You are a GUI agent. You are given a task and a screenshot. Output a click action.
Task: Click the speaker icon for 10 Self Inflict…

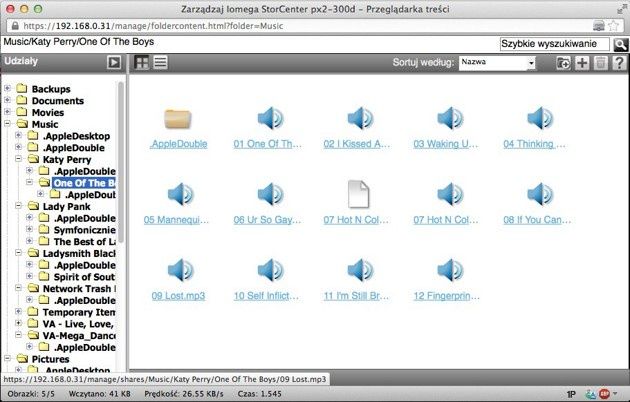click(270, 270)
